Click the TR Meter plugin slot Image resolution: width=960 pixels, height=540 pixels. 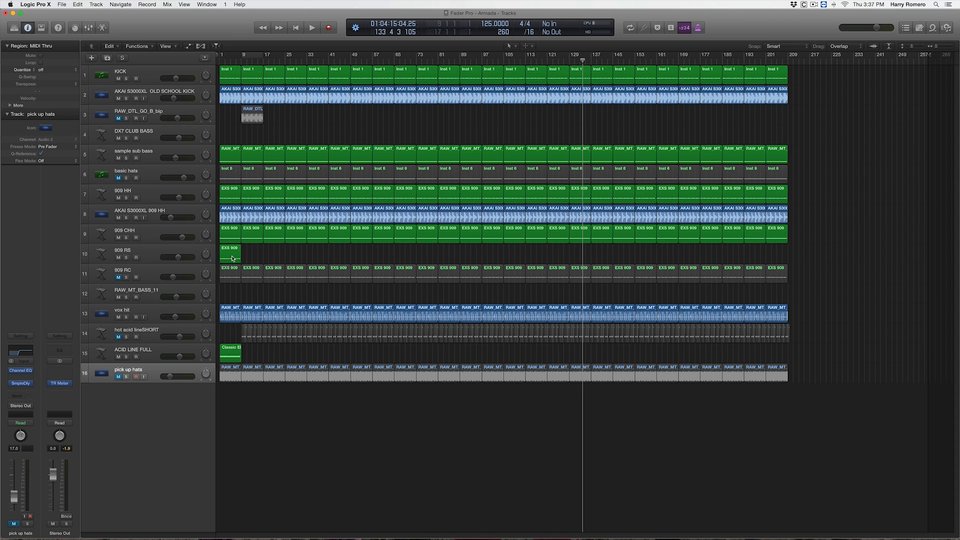point(59,383)
